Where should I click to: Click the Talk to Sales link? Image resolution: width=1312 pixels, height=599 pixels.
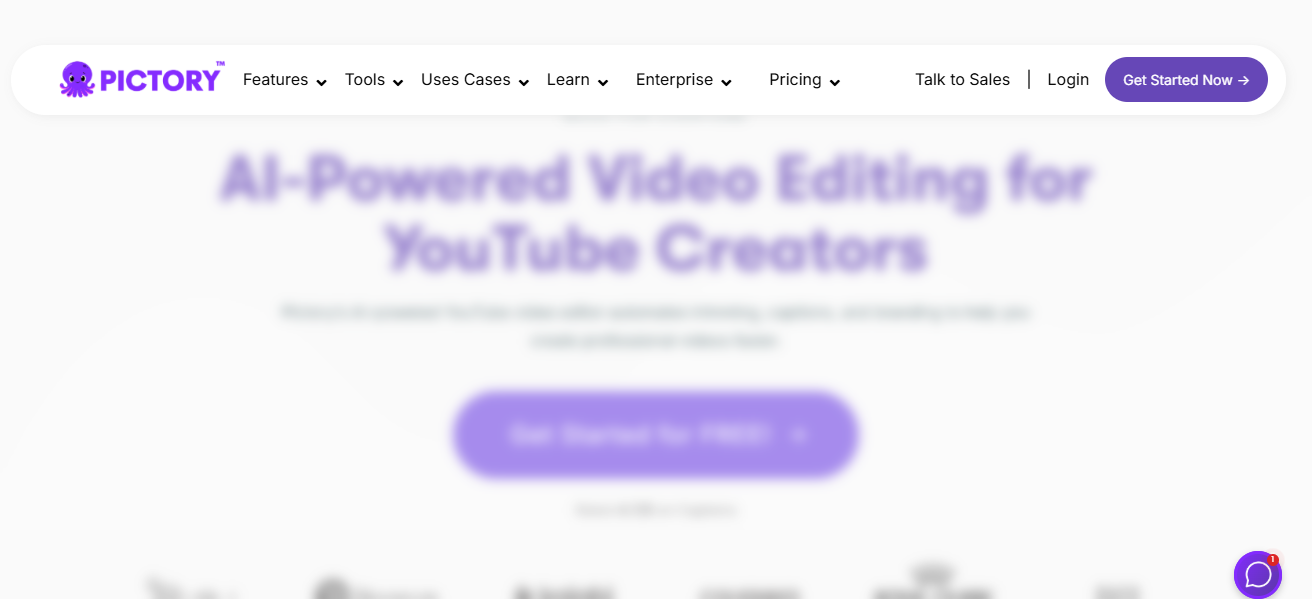[962, 80]
